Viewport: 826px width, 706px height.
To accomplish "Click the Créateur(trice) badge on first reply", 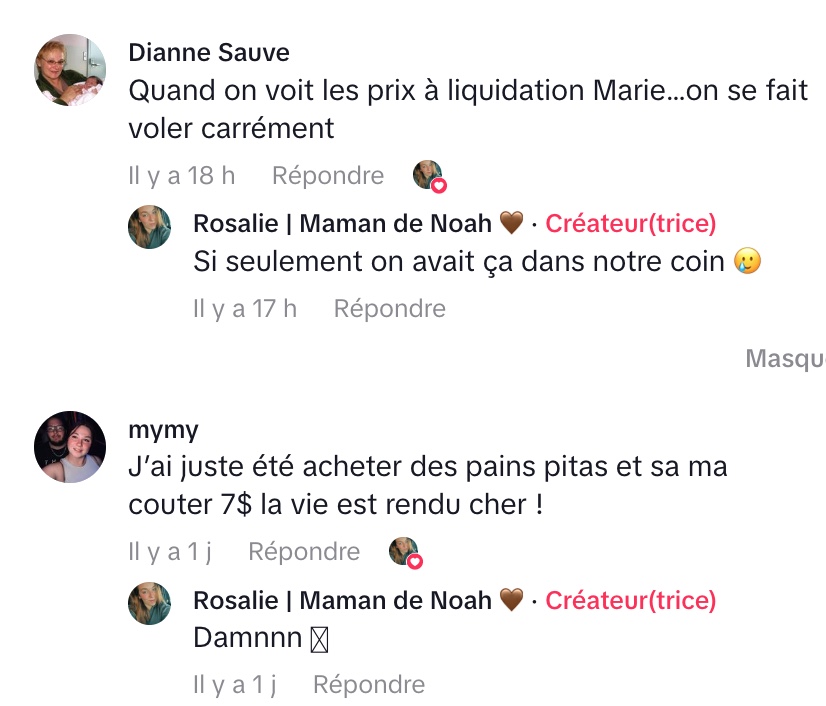I will pos(630,224).
